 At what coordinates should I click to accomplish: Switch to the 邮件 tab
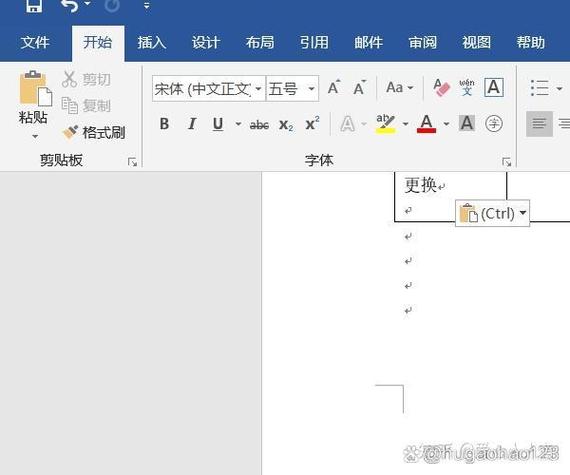pyautogui.click(x=368, y=43)
